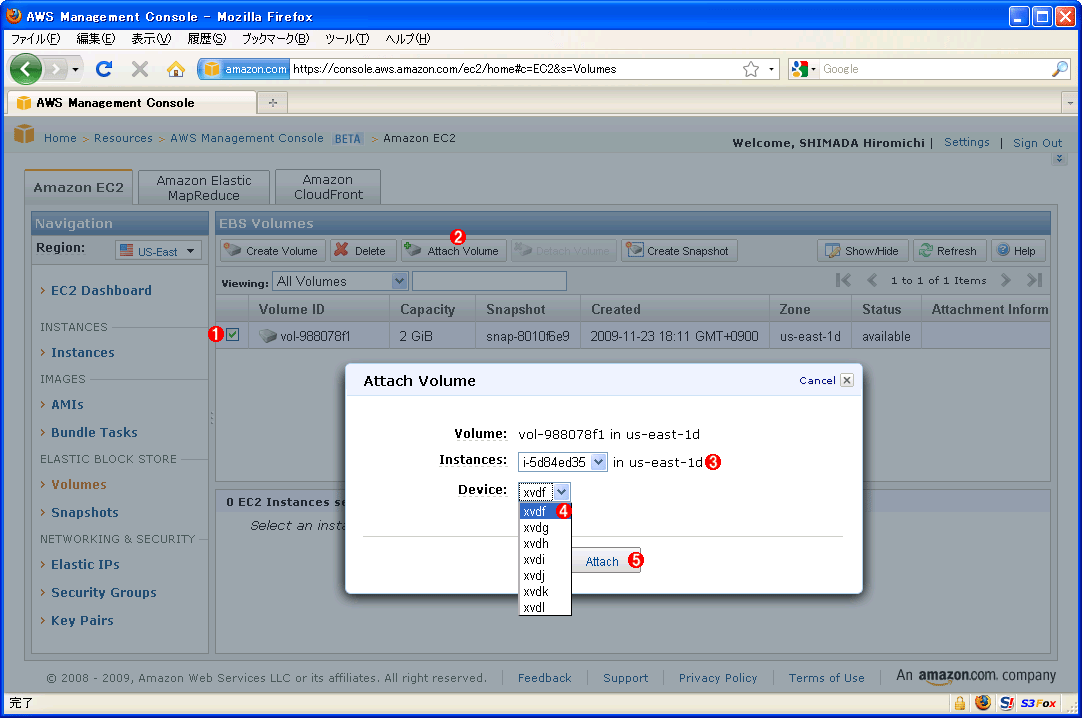Open the 編集(E) menu
Viewport: 1082px width, 718px height.
pos(96,39)
